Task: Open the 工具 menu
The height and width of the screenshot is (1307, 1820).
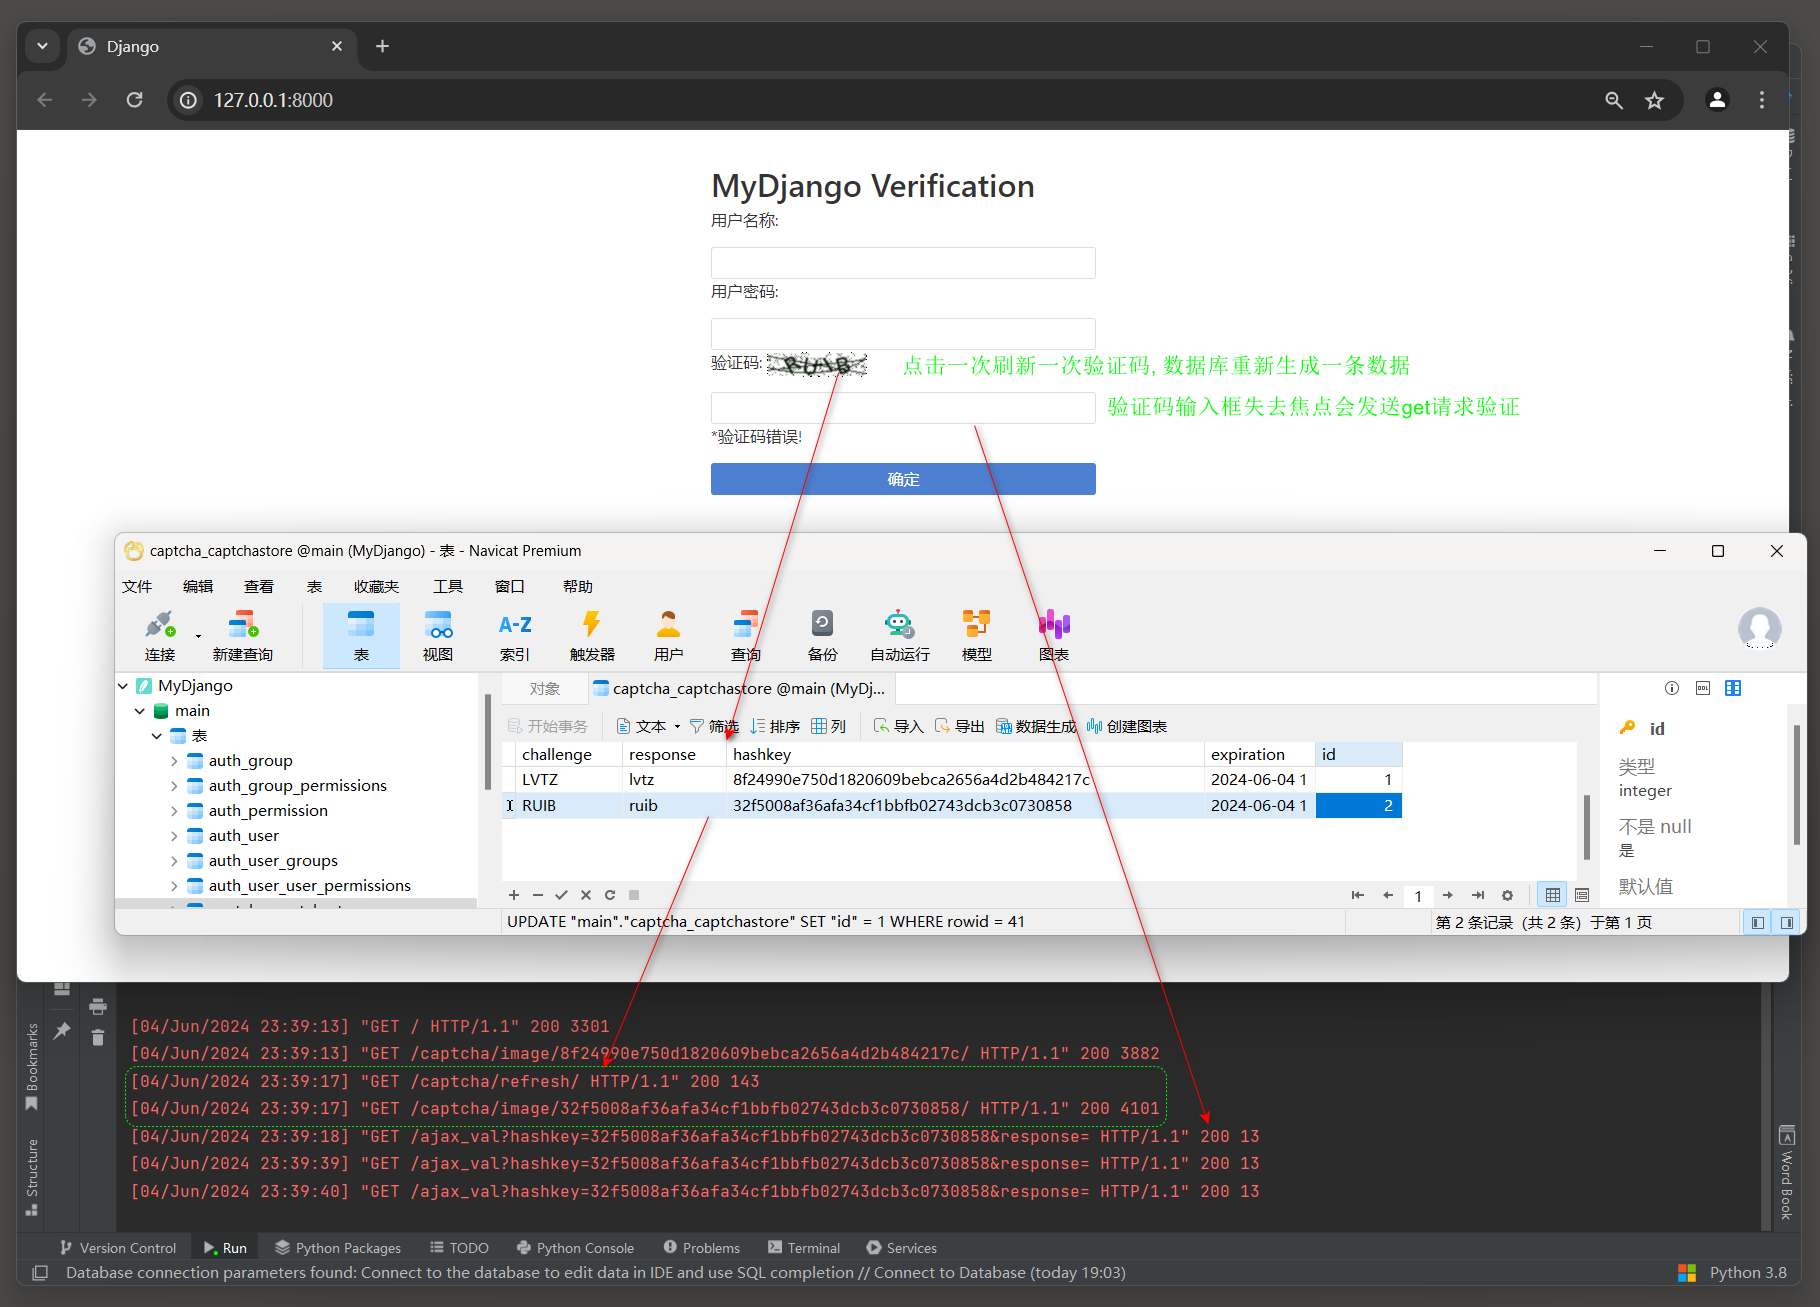Action: [x=448, y=587]
